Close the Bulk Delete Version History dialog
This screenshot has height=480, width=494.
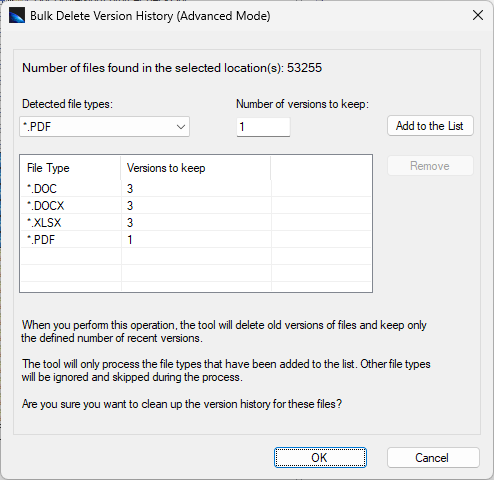478,15
